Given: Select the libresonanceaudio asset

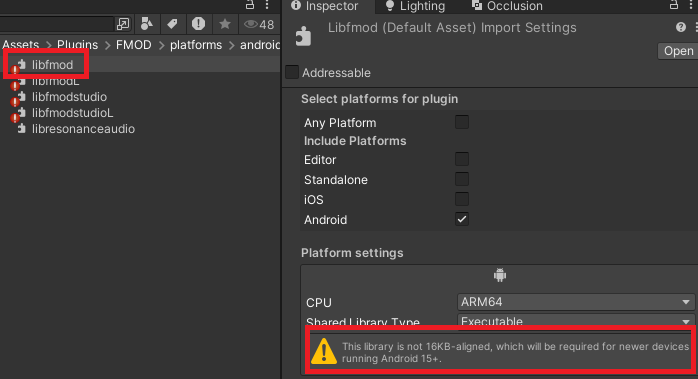Looking at the screenshot, I should pos(83,129).
